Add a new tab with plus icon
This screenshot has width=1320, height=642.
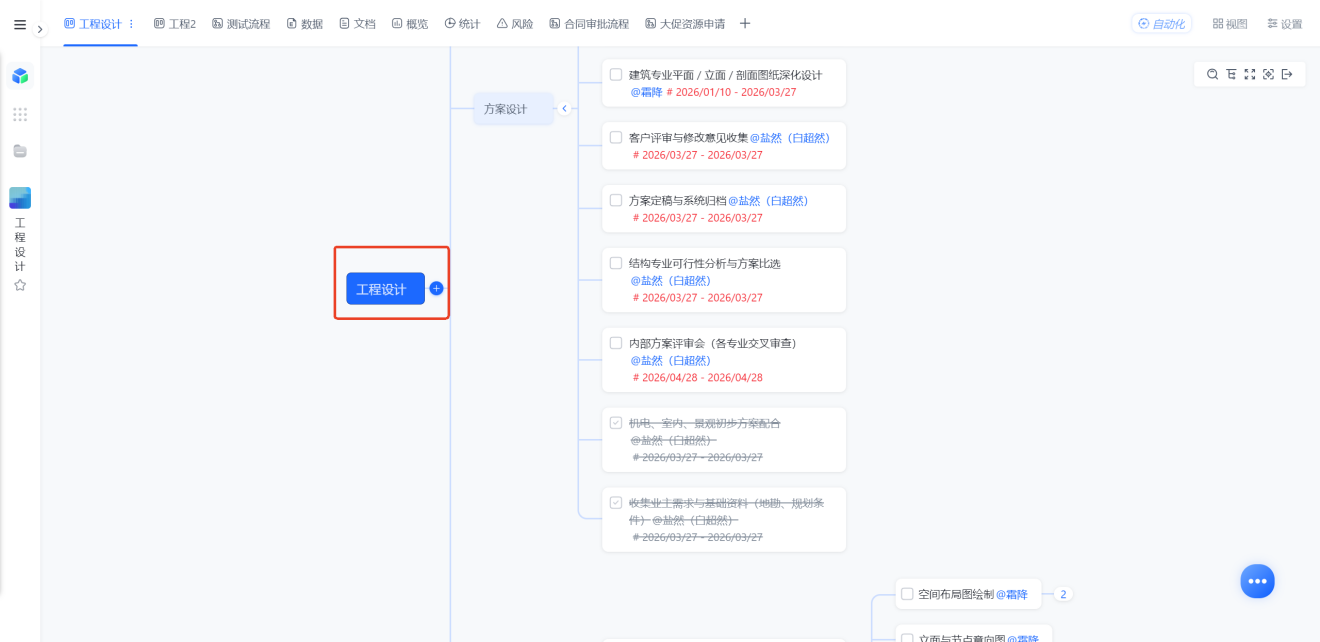744,24
